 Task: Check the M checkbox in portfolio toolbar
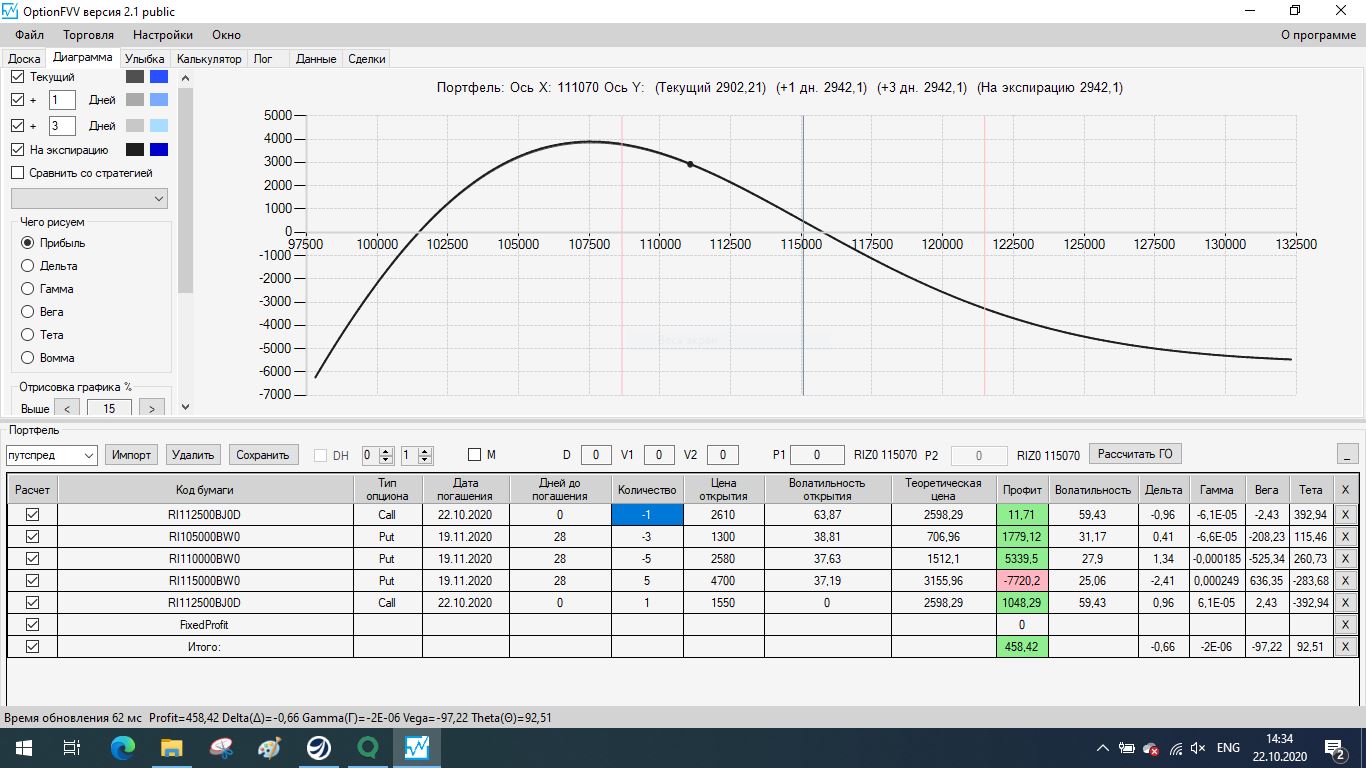click(474, 455)
